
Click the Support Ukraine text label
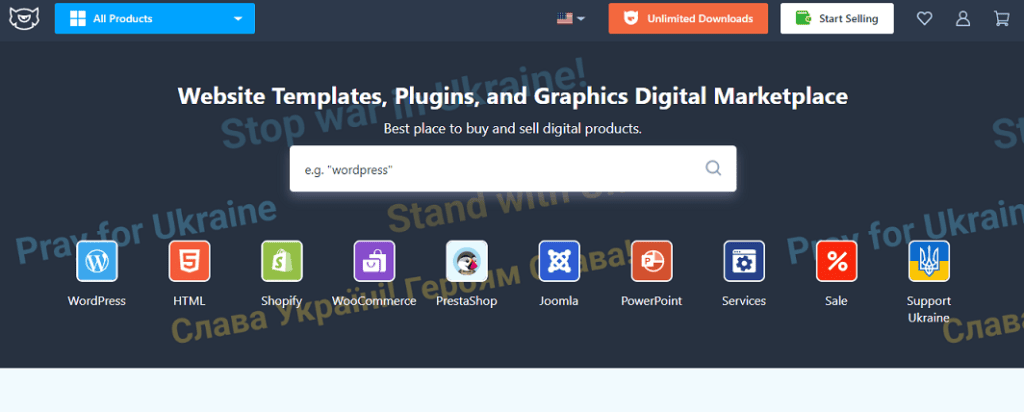click(929, 309)
